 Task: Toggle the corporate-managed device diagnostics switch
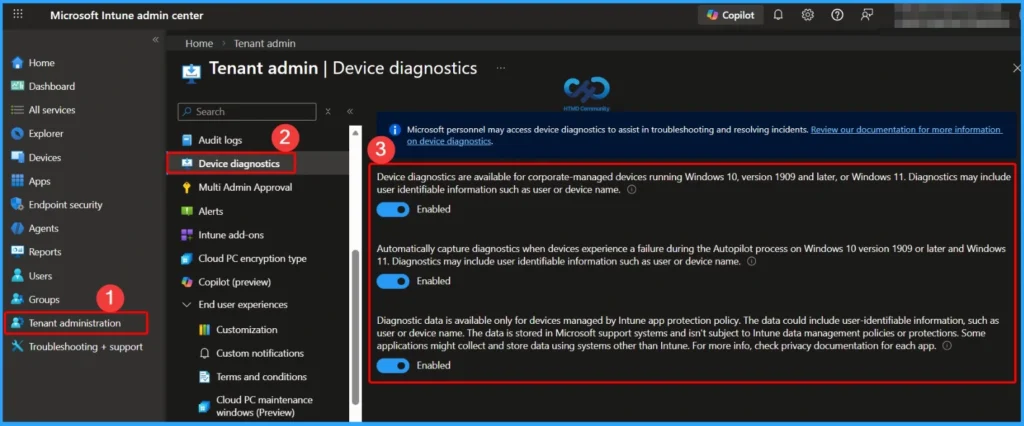(393, 209)
